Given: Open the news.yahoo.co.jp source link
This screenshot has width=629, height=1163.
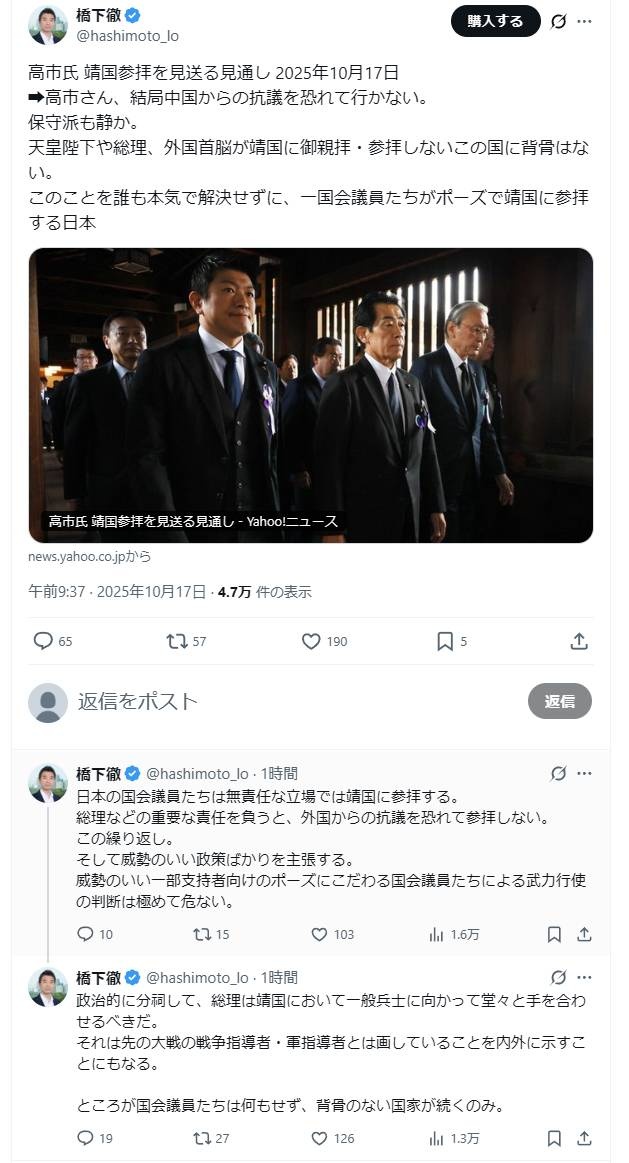Looking at the screenshot, I should [x=90, y=556].
